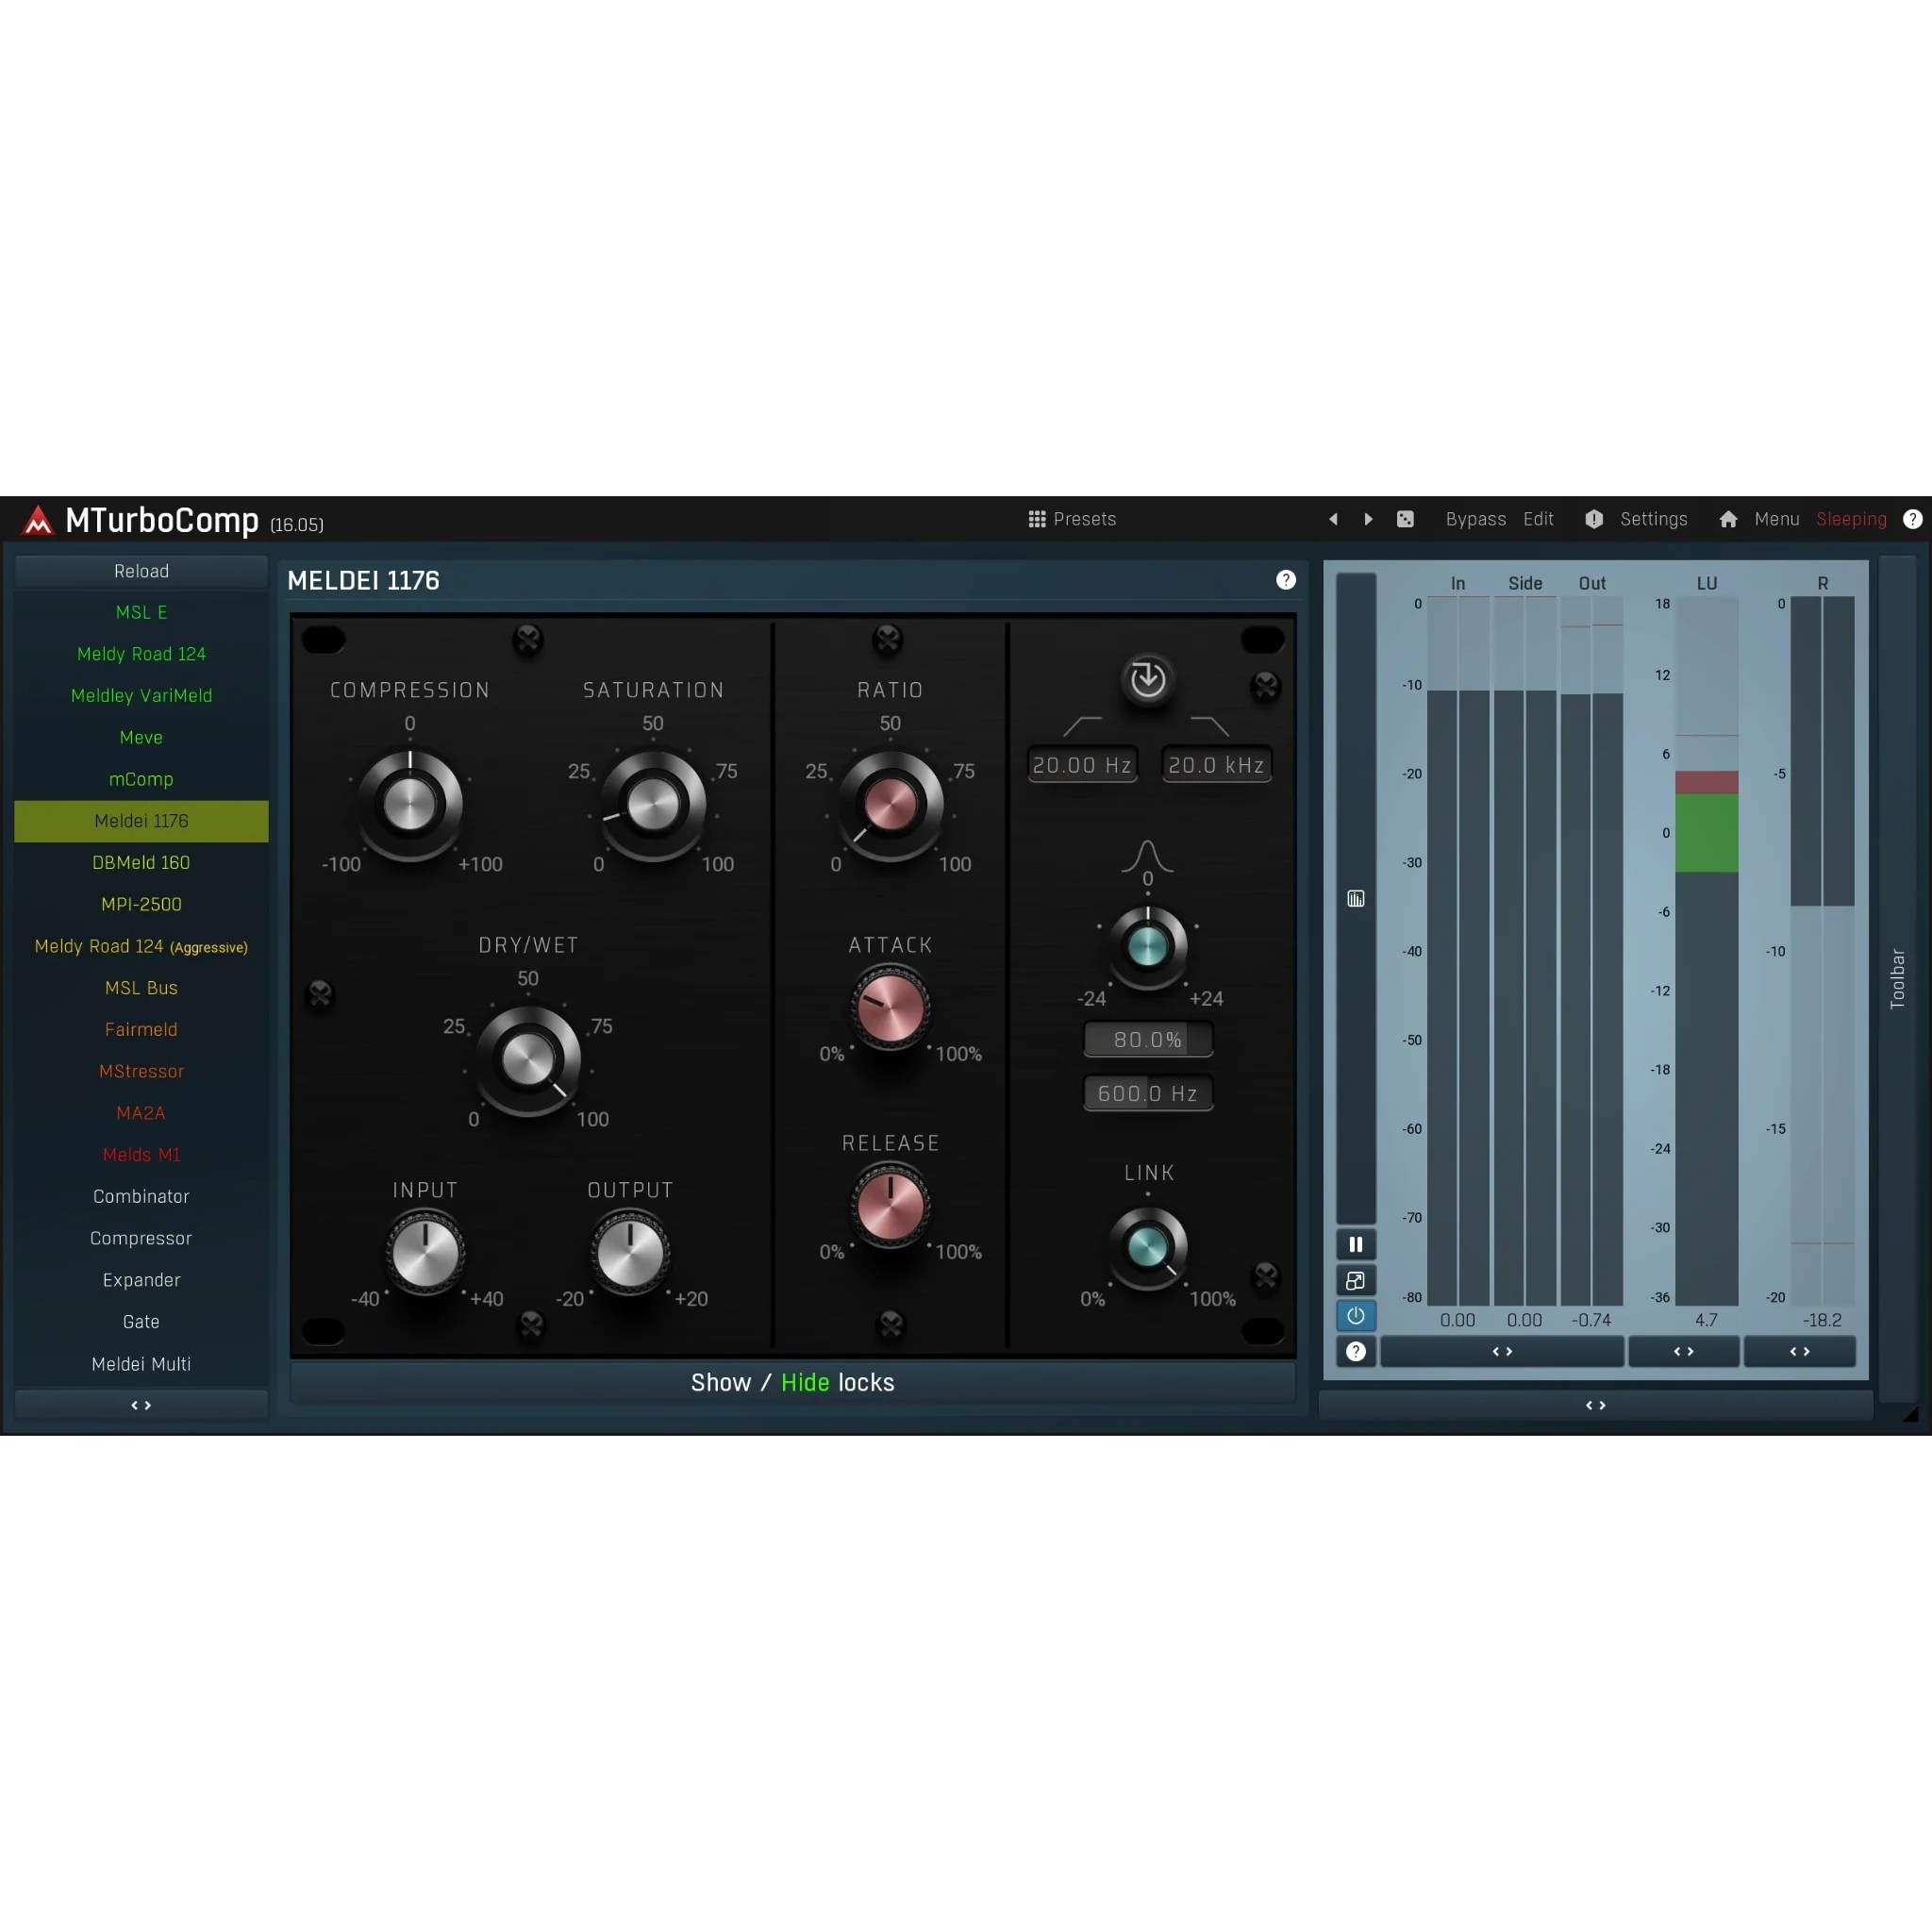
Task: Pop out the analyzer with resize icon
Action: pyautogui.click(x=1356, y=1281)
